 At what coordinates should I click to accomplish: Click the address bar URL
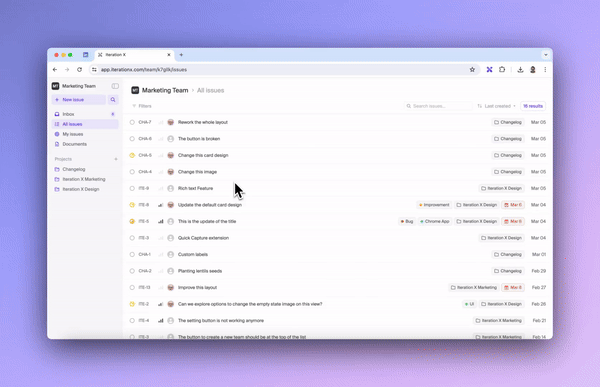point(144,70)
